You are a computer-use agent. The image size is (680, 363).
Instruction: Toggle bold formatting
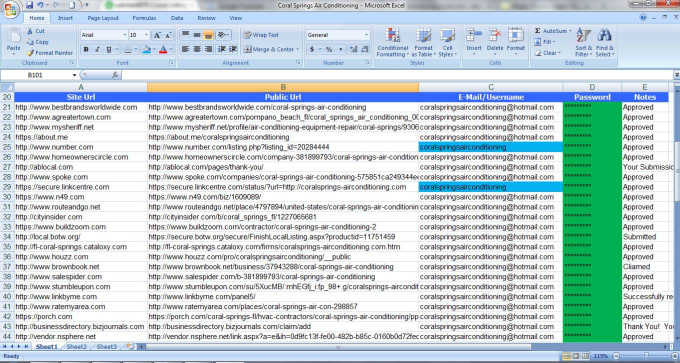click(x=86, y=49)
